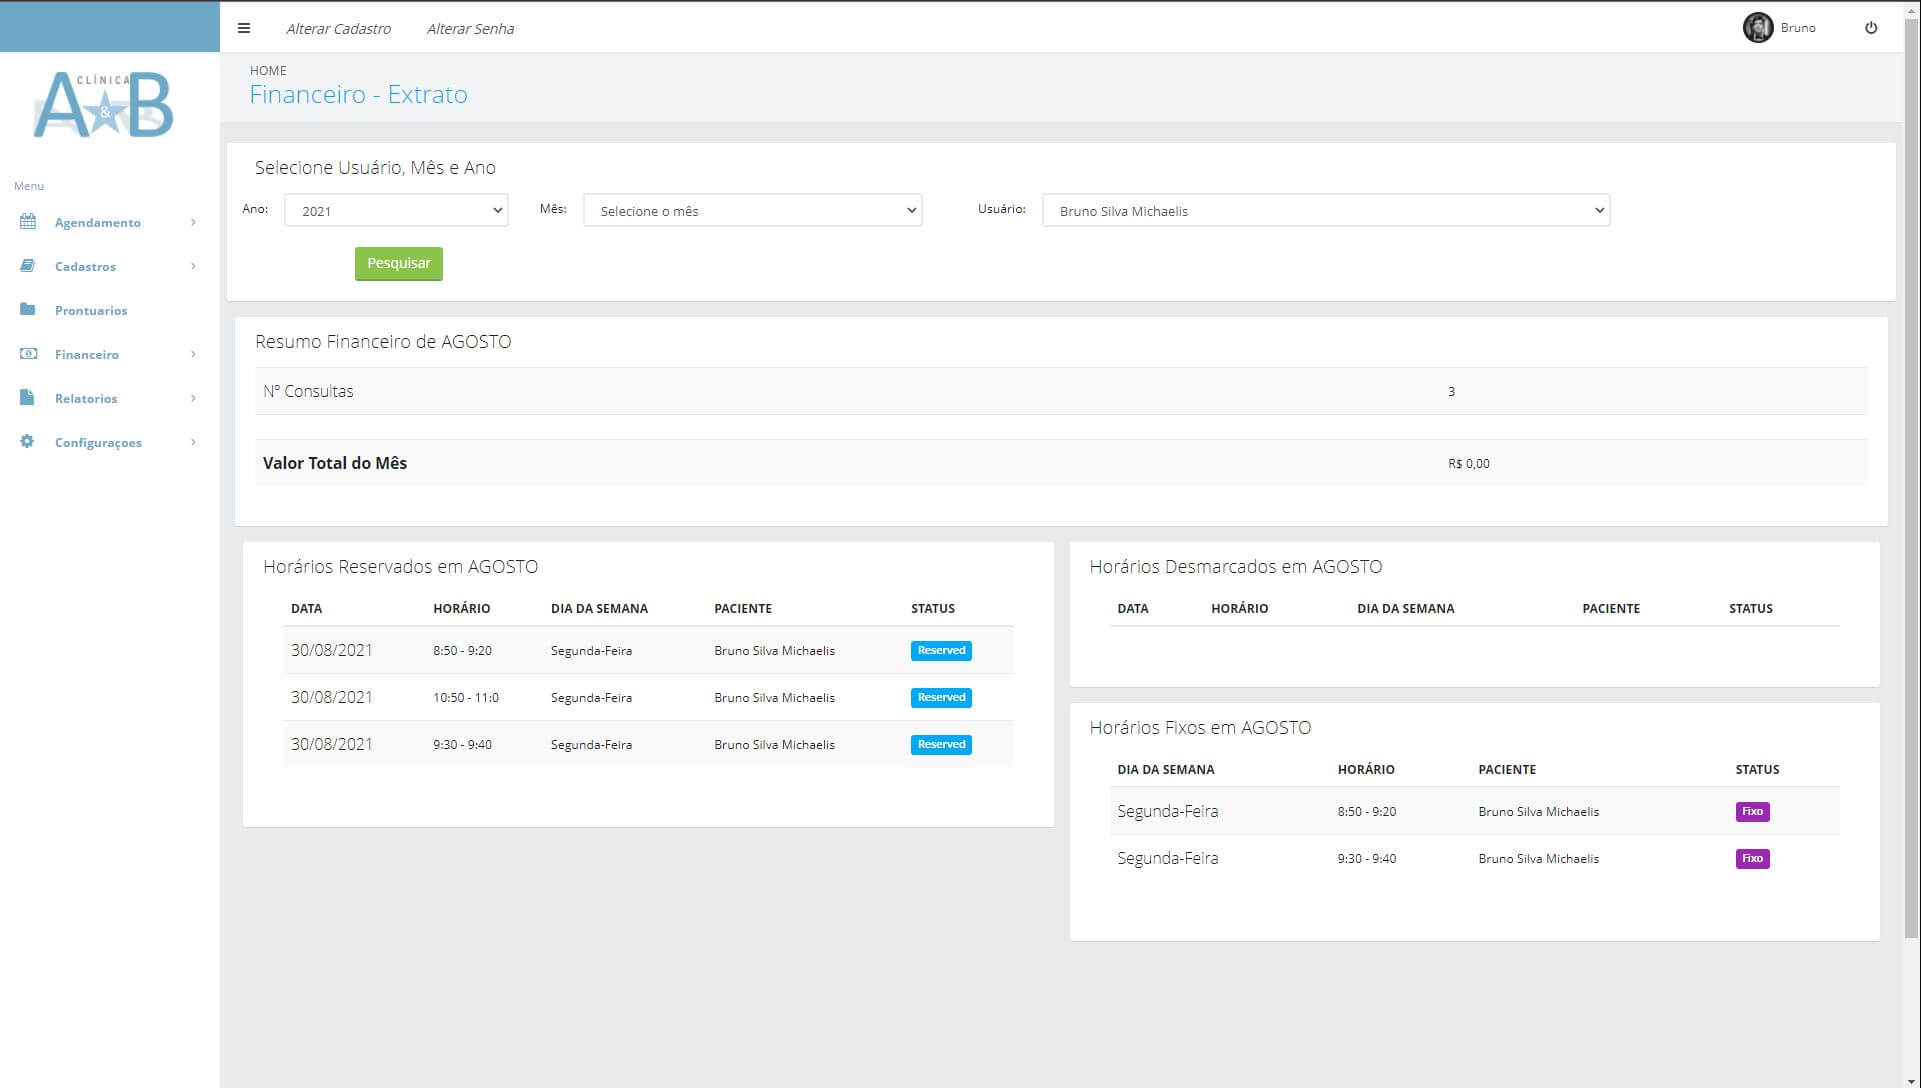1921x1088 pixels.
Task: Click HORÁRIO header in Horários Fixos table
Action: 1366,769
